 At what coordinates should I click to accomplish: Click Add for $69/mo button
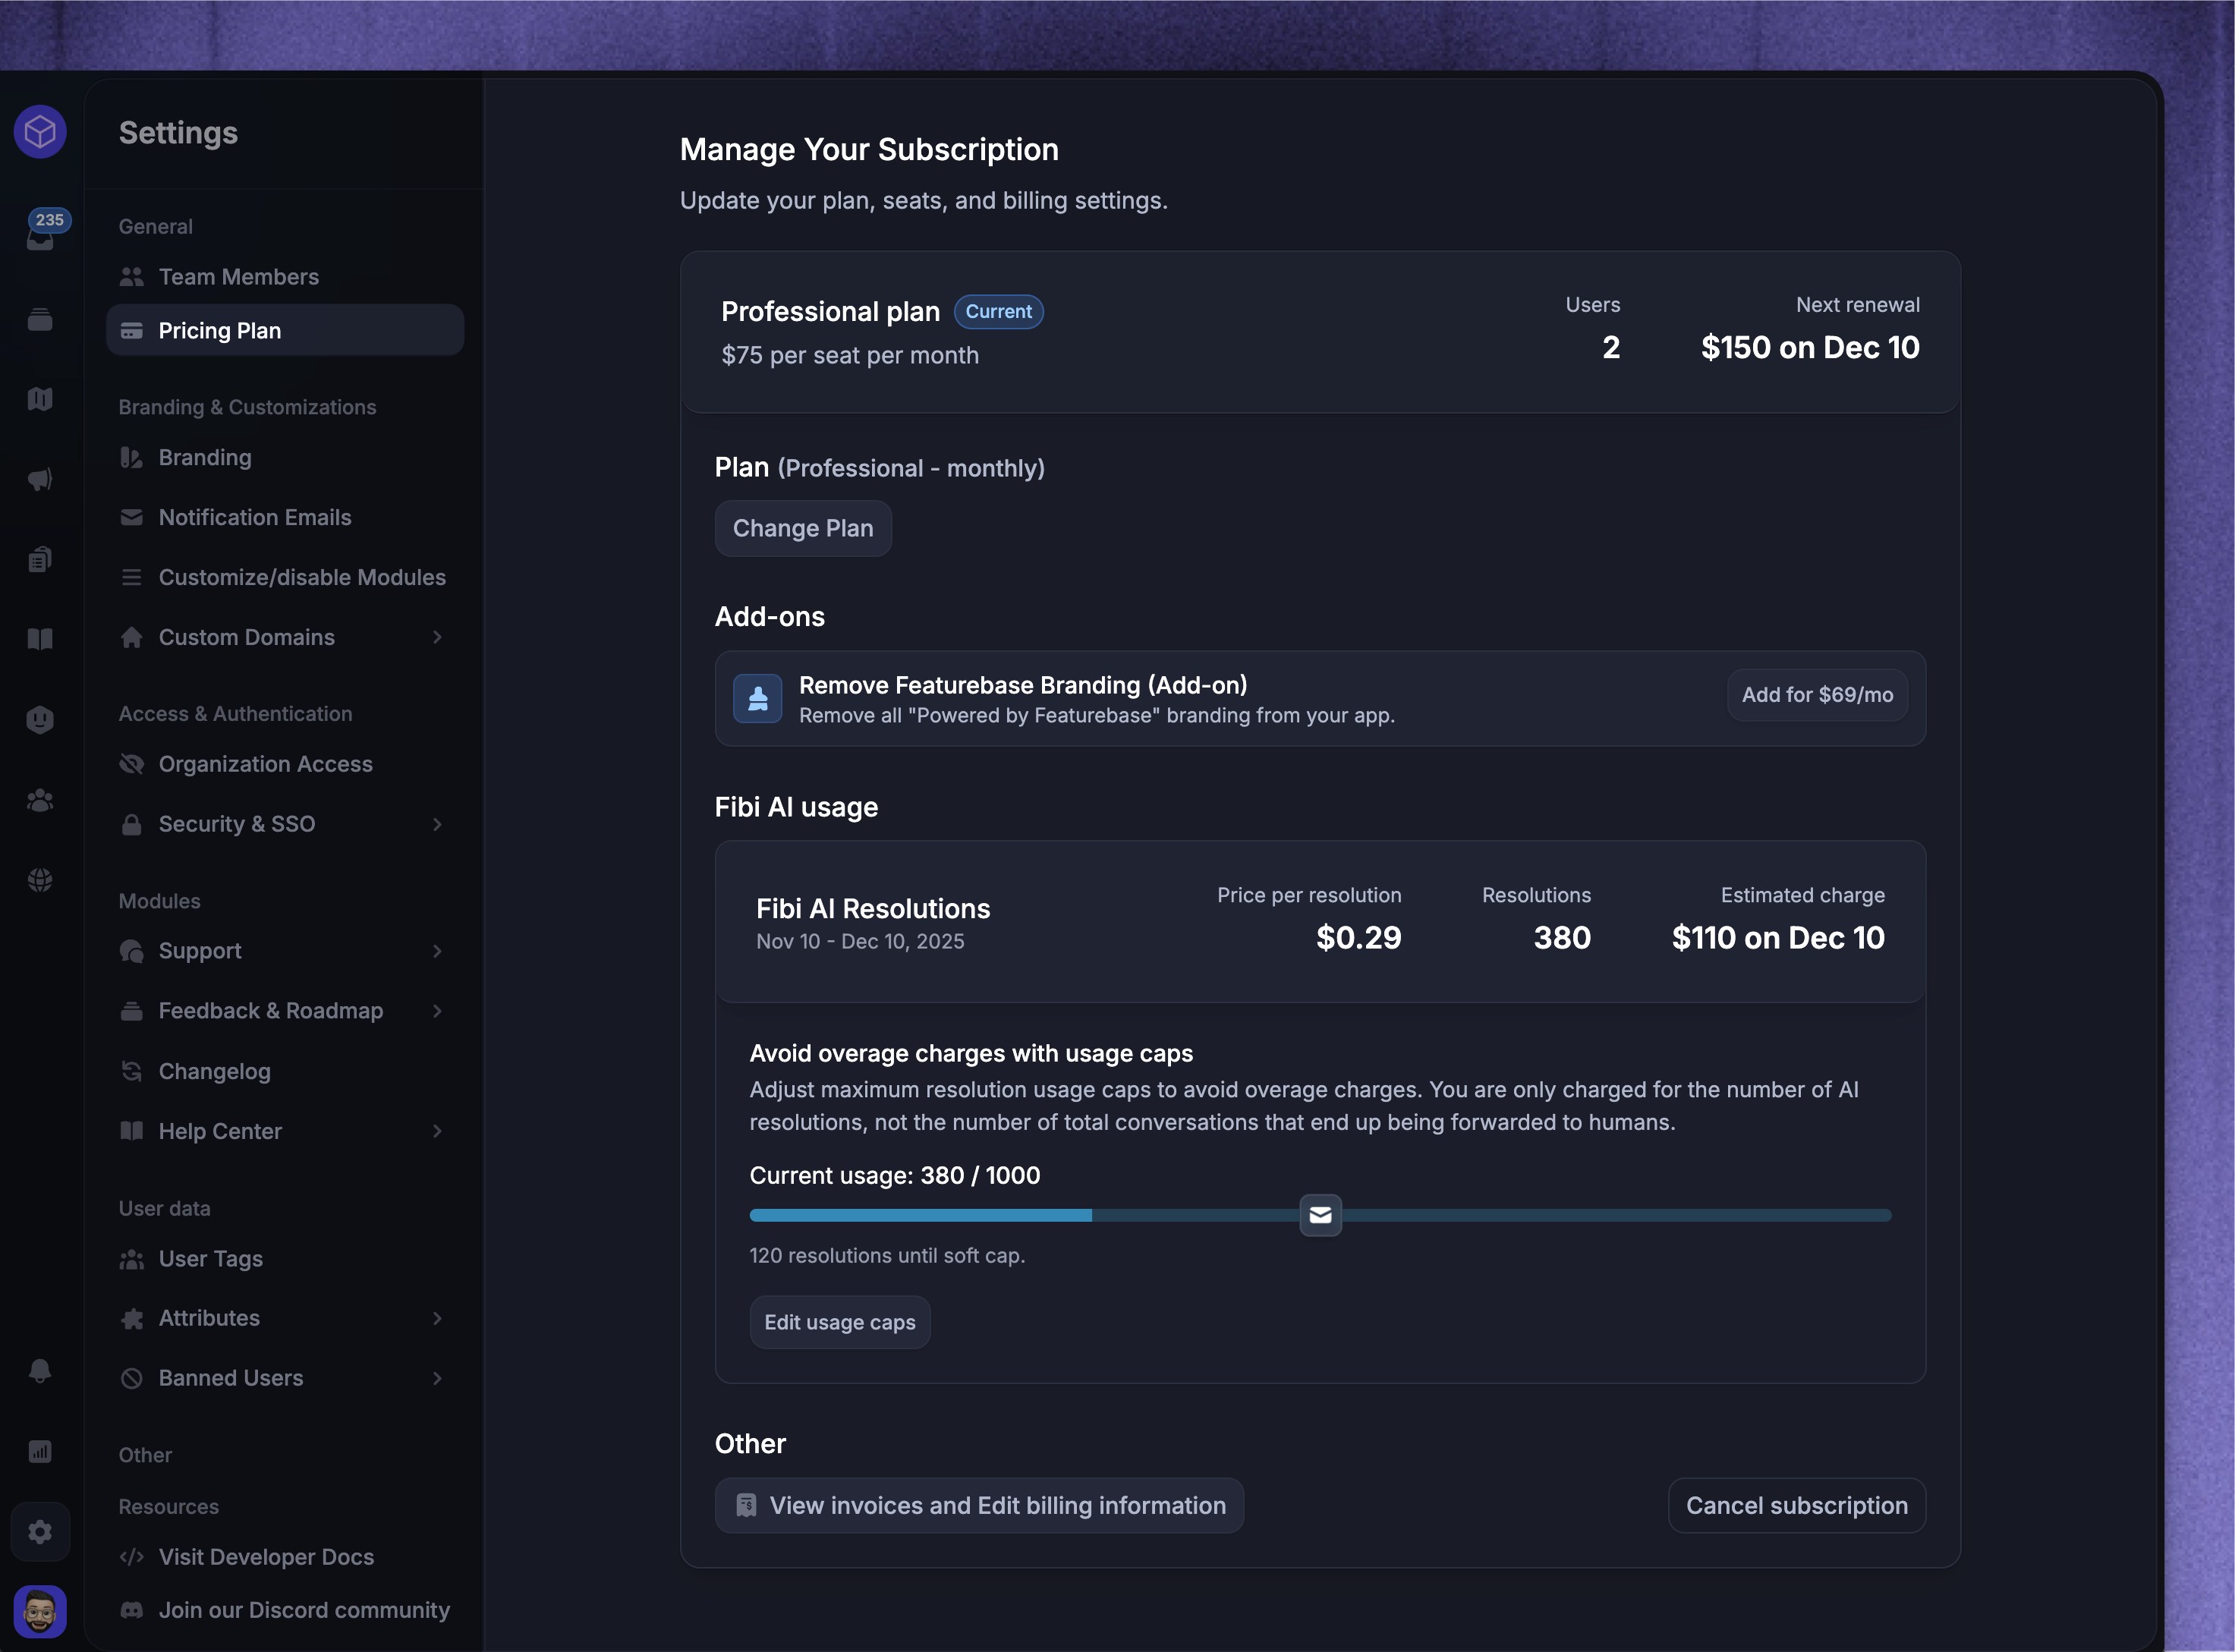coord(1817,695)
